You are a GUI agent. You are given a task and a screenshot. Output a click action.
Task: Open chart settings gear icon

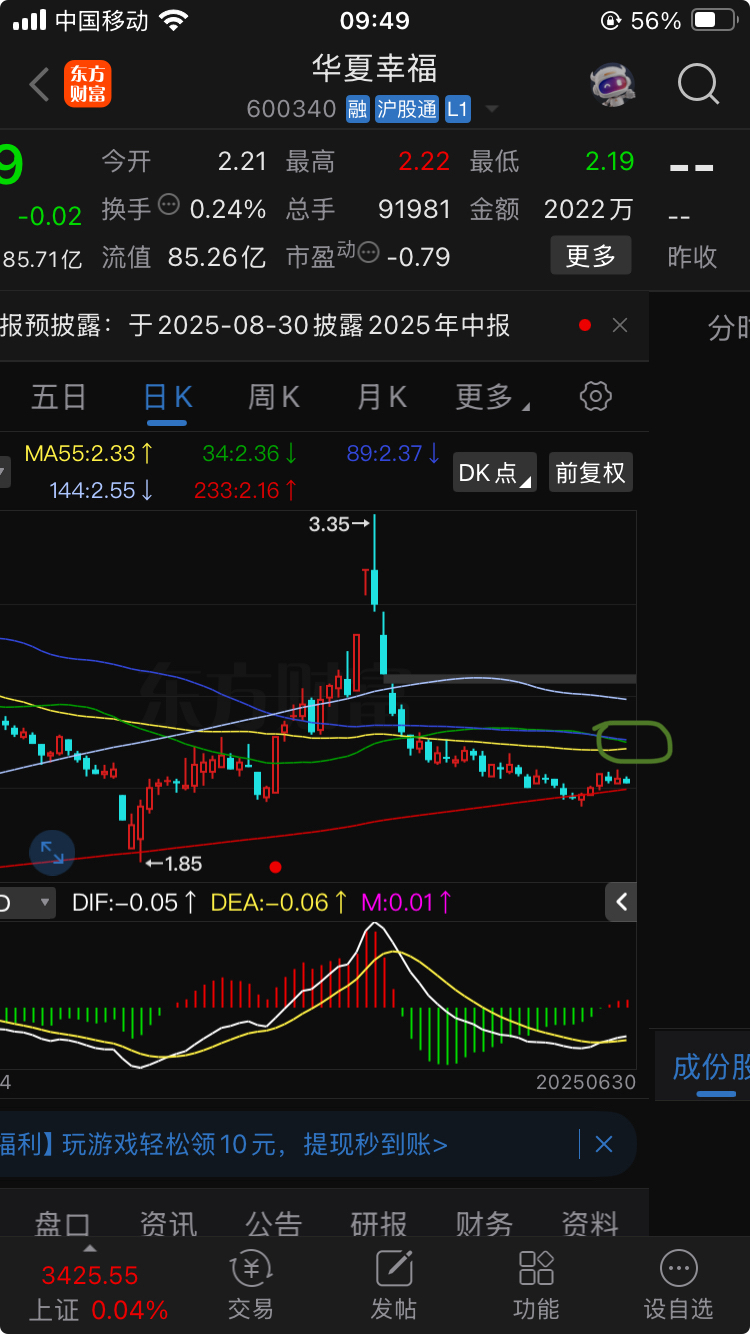coord(595,396)
